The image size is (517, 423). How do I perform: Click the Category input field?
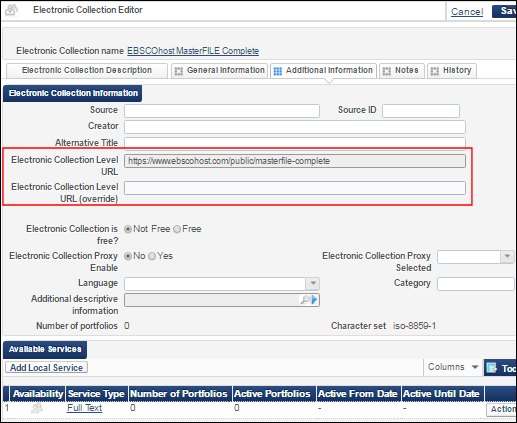click(476, 284)
